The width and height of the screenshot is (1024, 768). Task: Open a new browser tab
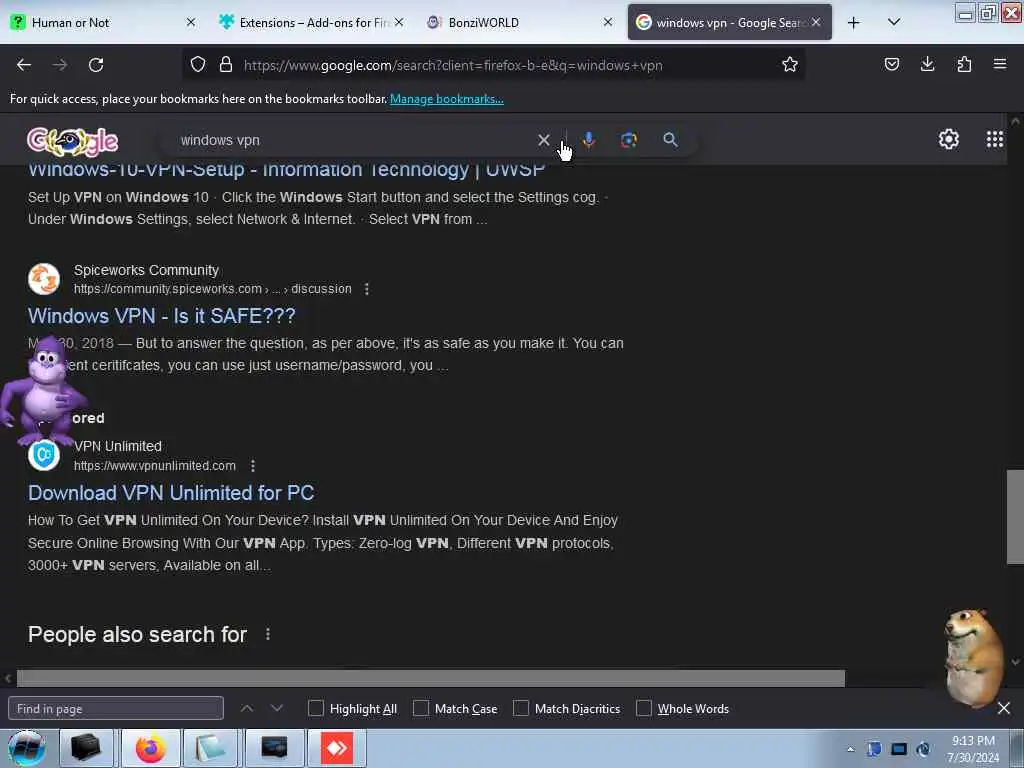point(854,22)
